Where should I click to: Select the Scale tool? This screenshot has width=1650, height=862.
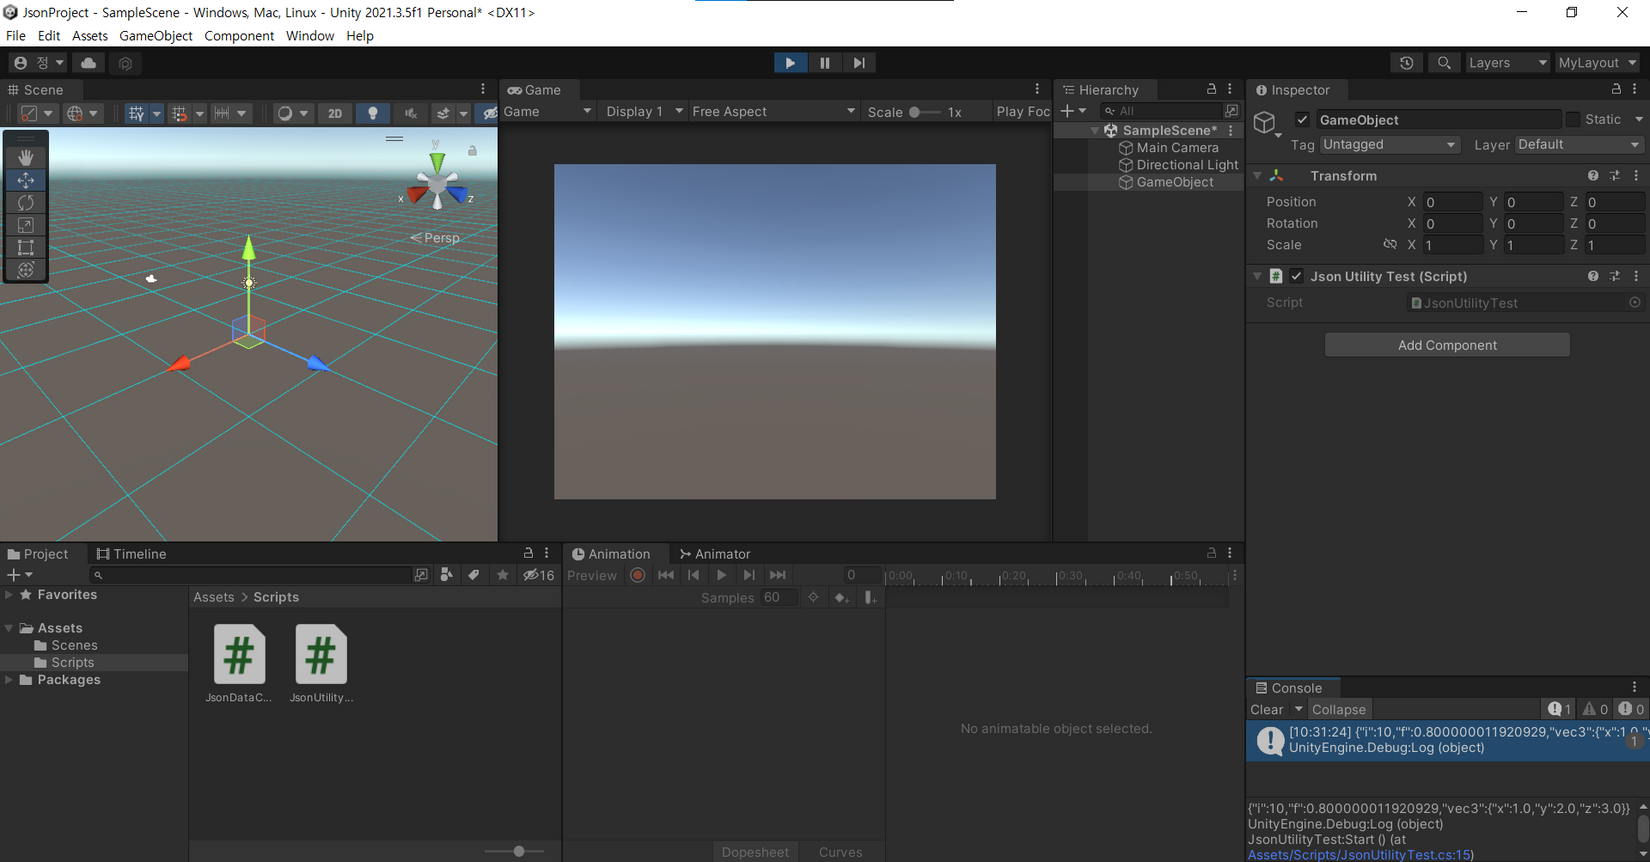click(26, 225)
